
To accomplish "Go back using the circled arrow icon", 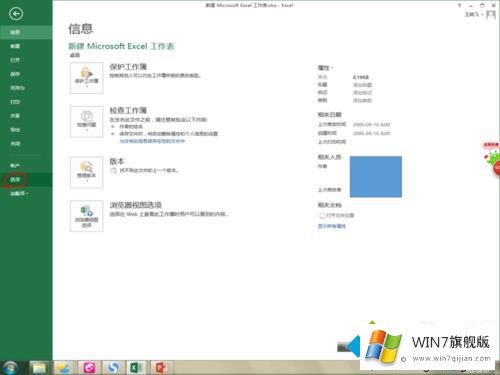I will [16, 14].
